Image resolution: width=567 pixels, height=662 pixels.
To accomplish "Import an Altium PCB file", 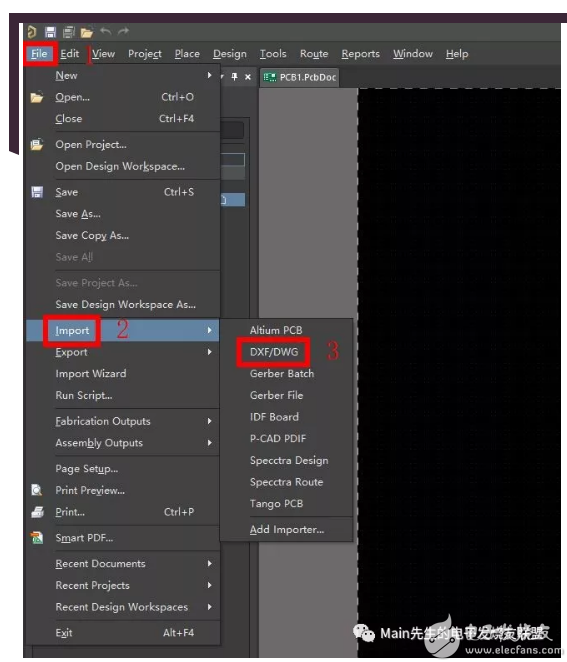I will [286, 330].
